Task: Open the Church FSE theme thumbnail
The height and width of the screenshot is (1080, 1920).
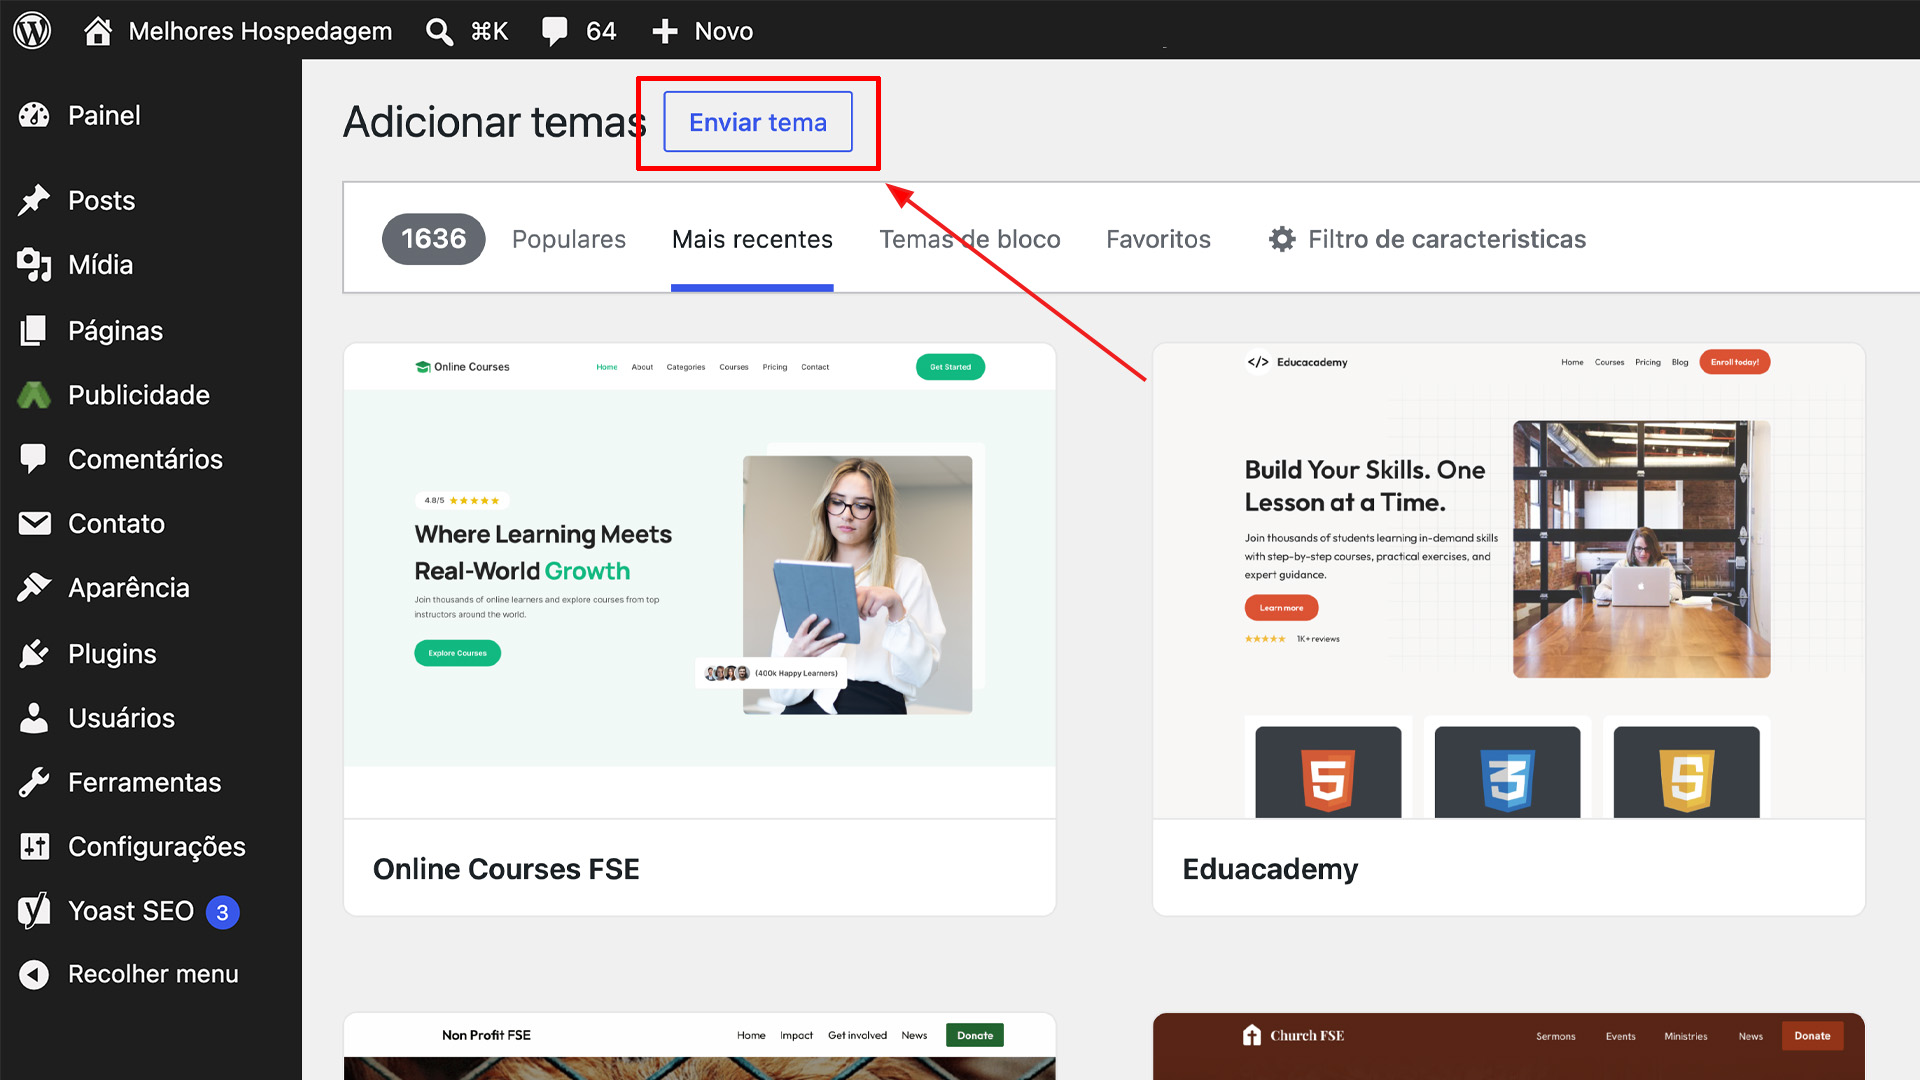Action: (x=1509, y=1047)
